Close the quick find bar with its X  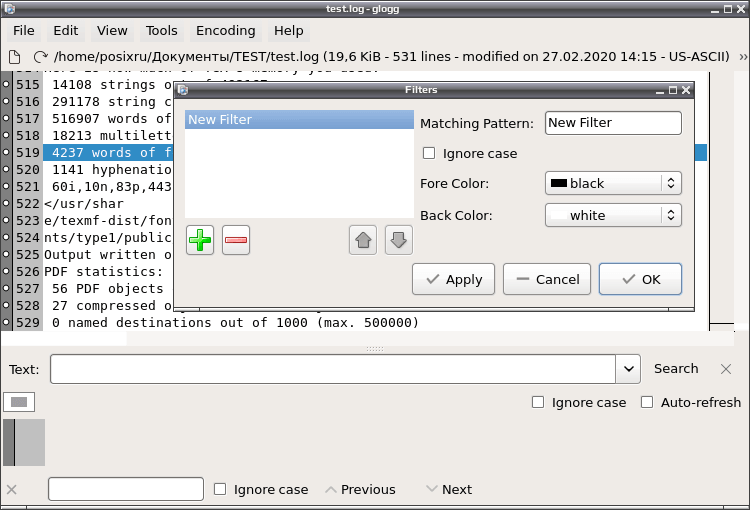12,489
